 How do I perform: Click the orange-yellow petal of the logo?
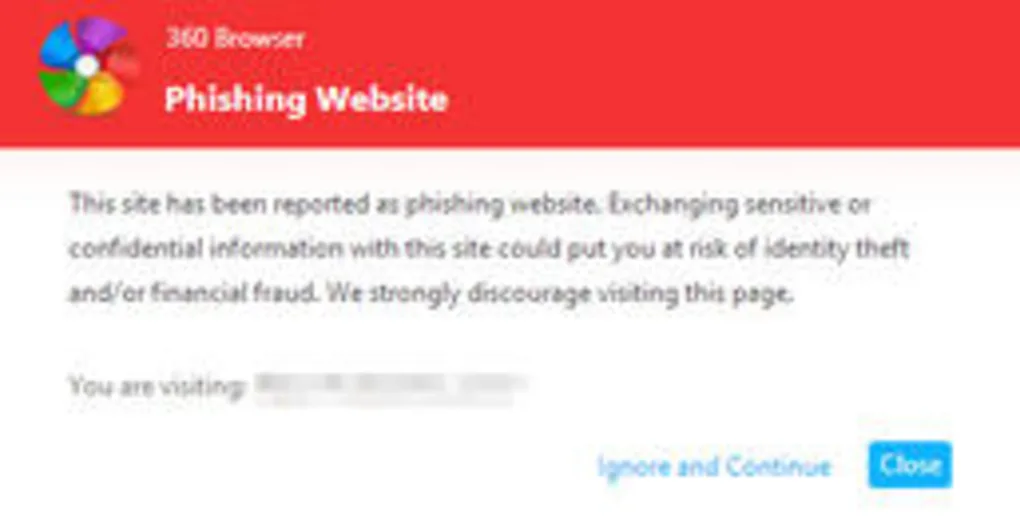[102, 95]
